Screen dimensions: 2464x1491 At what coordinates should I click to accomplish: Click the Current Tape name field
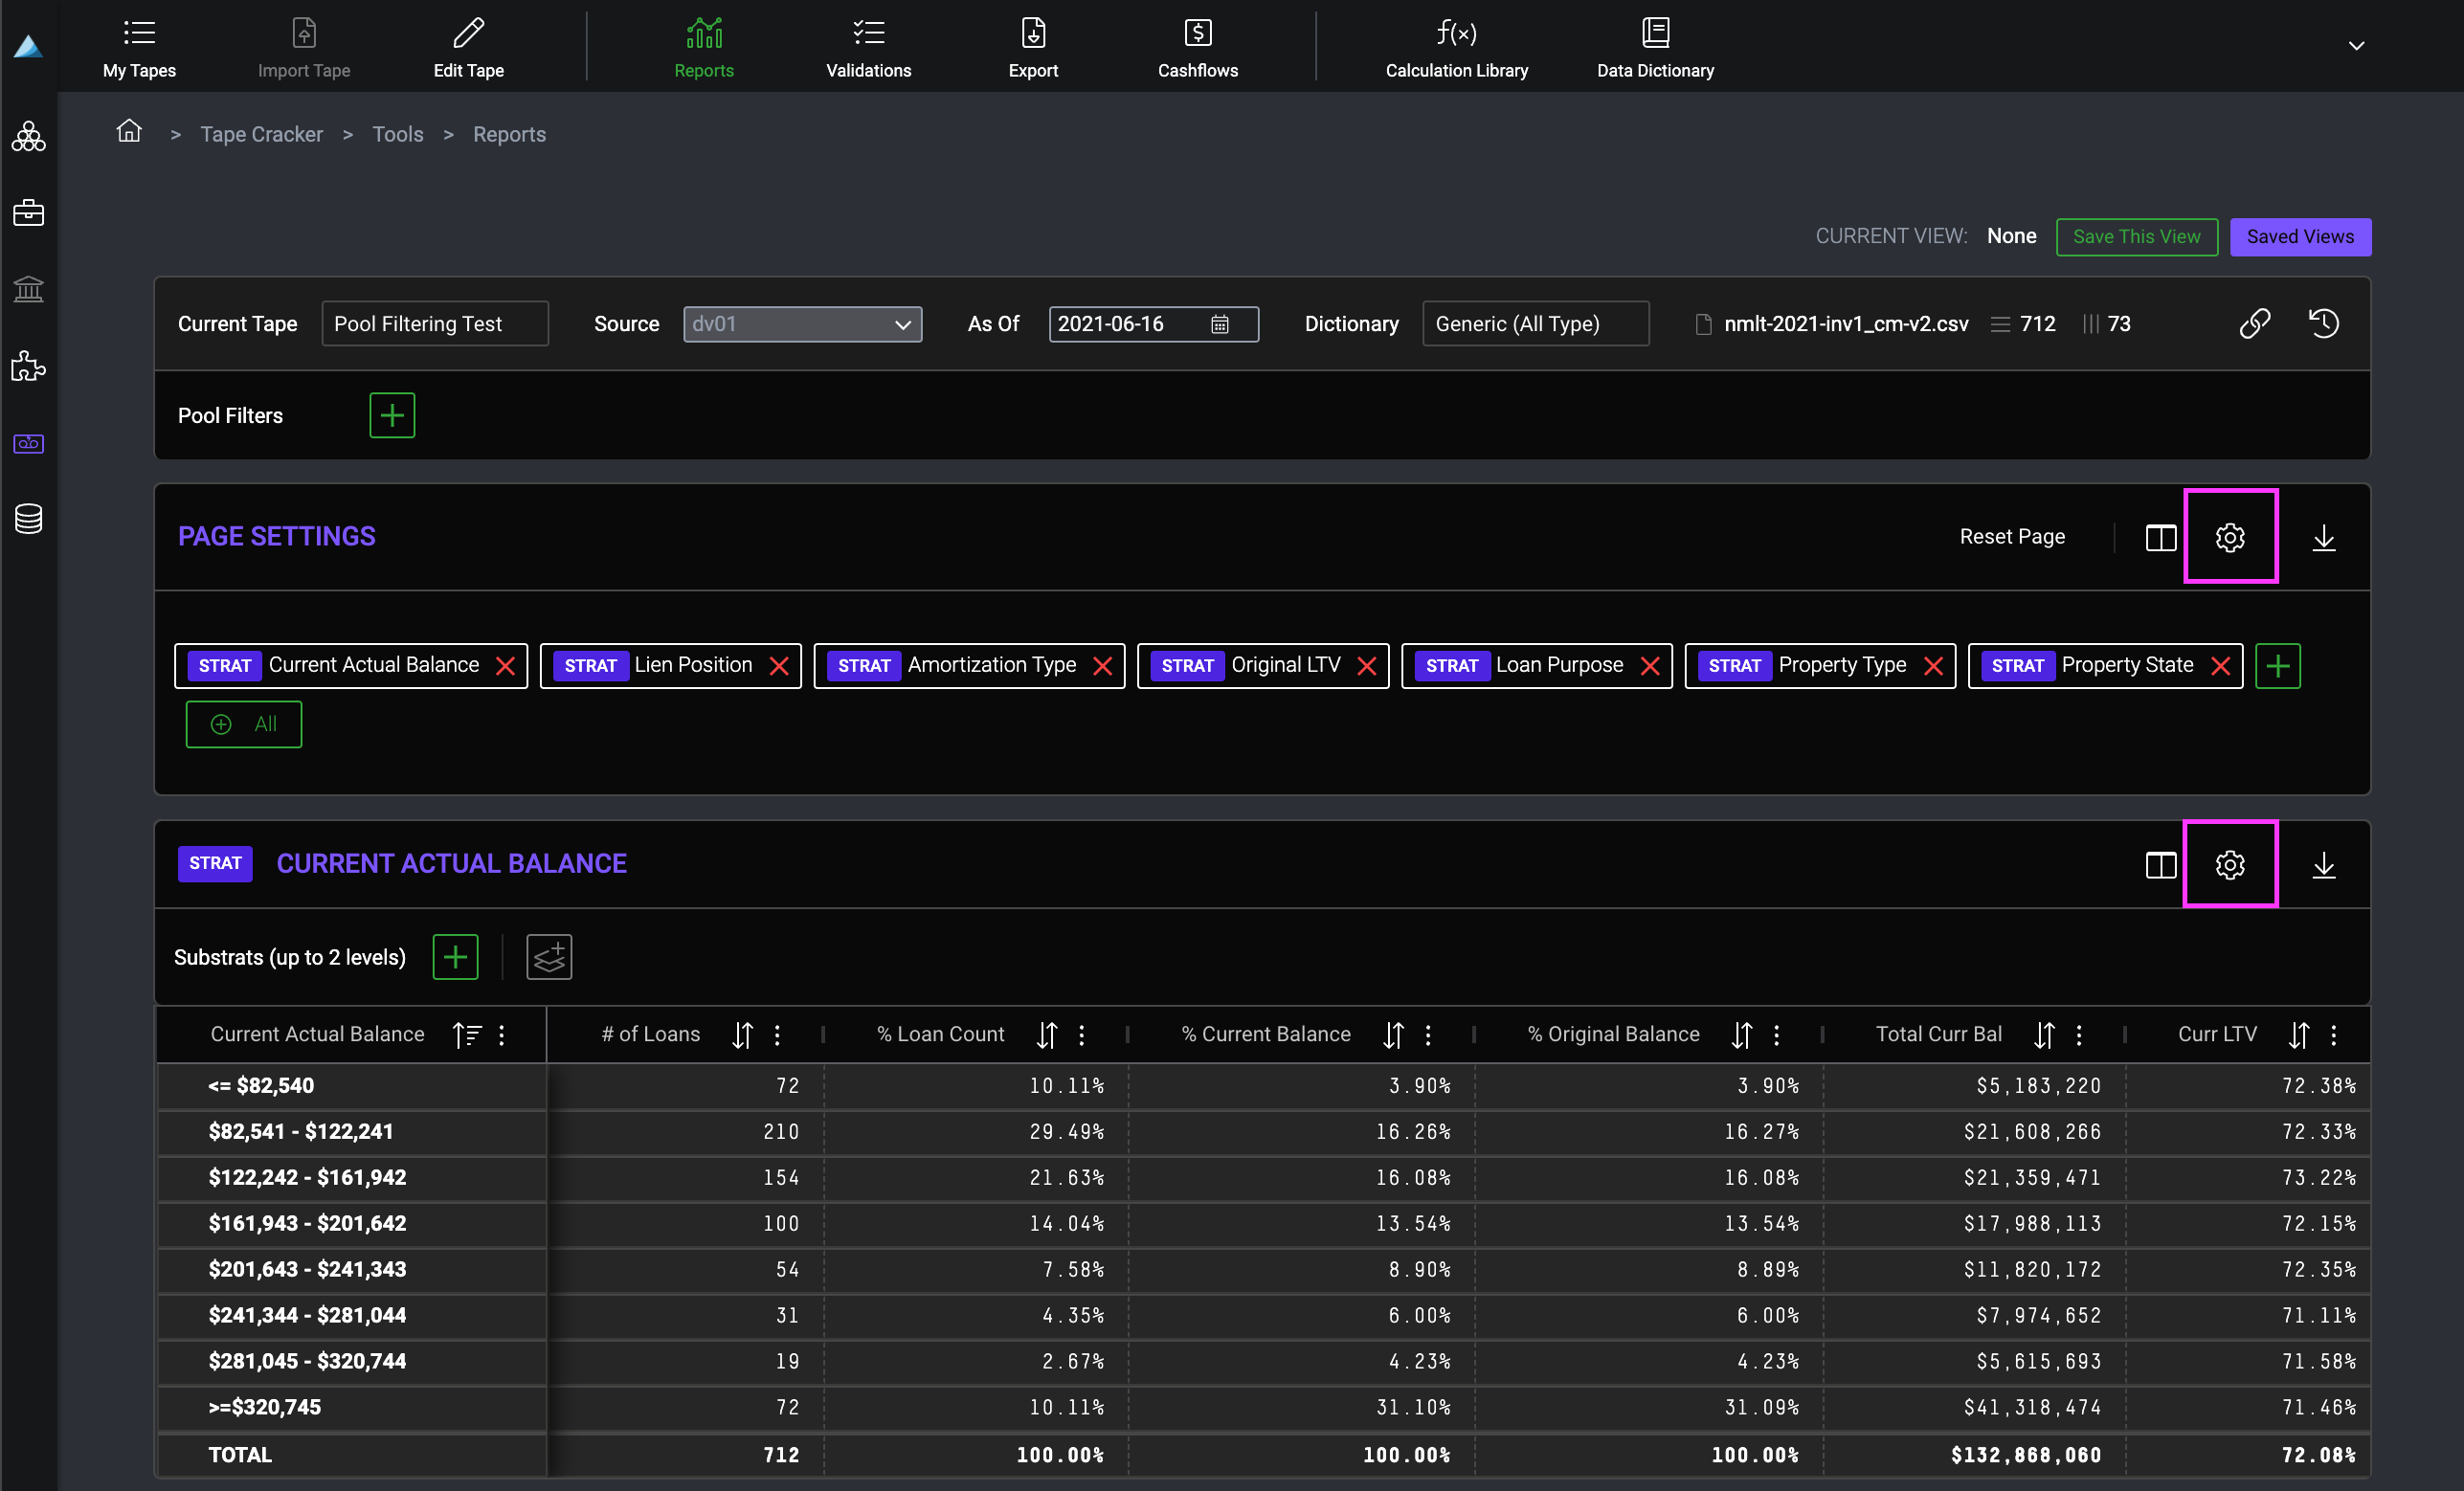[434, 324]
